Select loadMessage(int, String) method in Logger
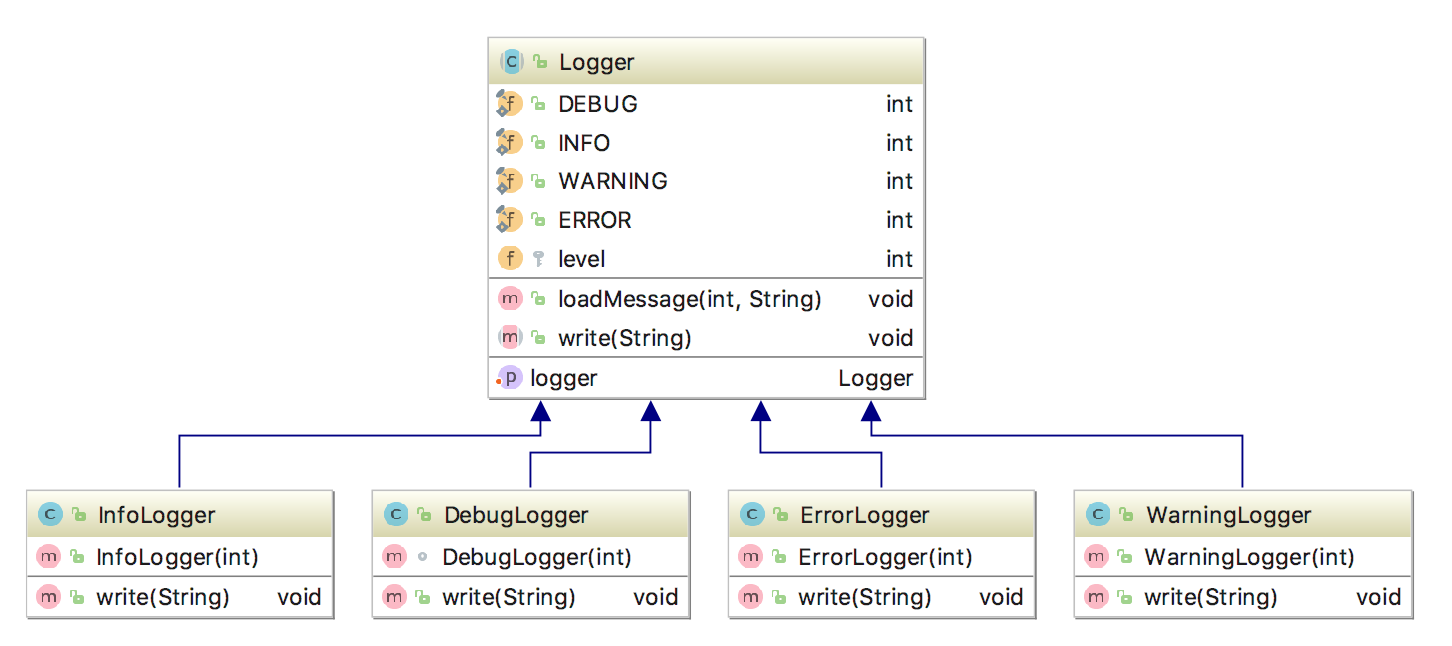Viewport: 1452px width, 646px height. click(690, 299)
